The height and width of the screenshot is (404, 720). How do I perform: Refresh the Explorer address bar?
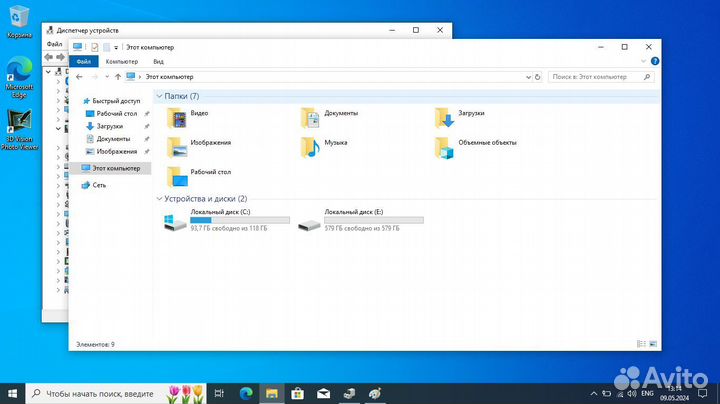coord(538,77)
